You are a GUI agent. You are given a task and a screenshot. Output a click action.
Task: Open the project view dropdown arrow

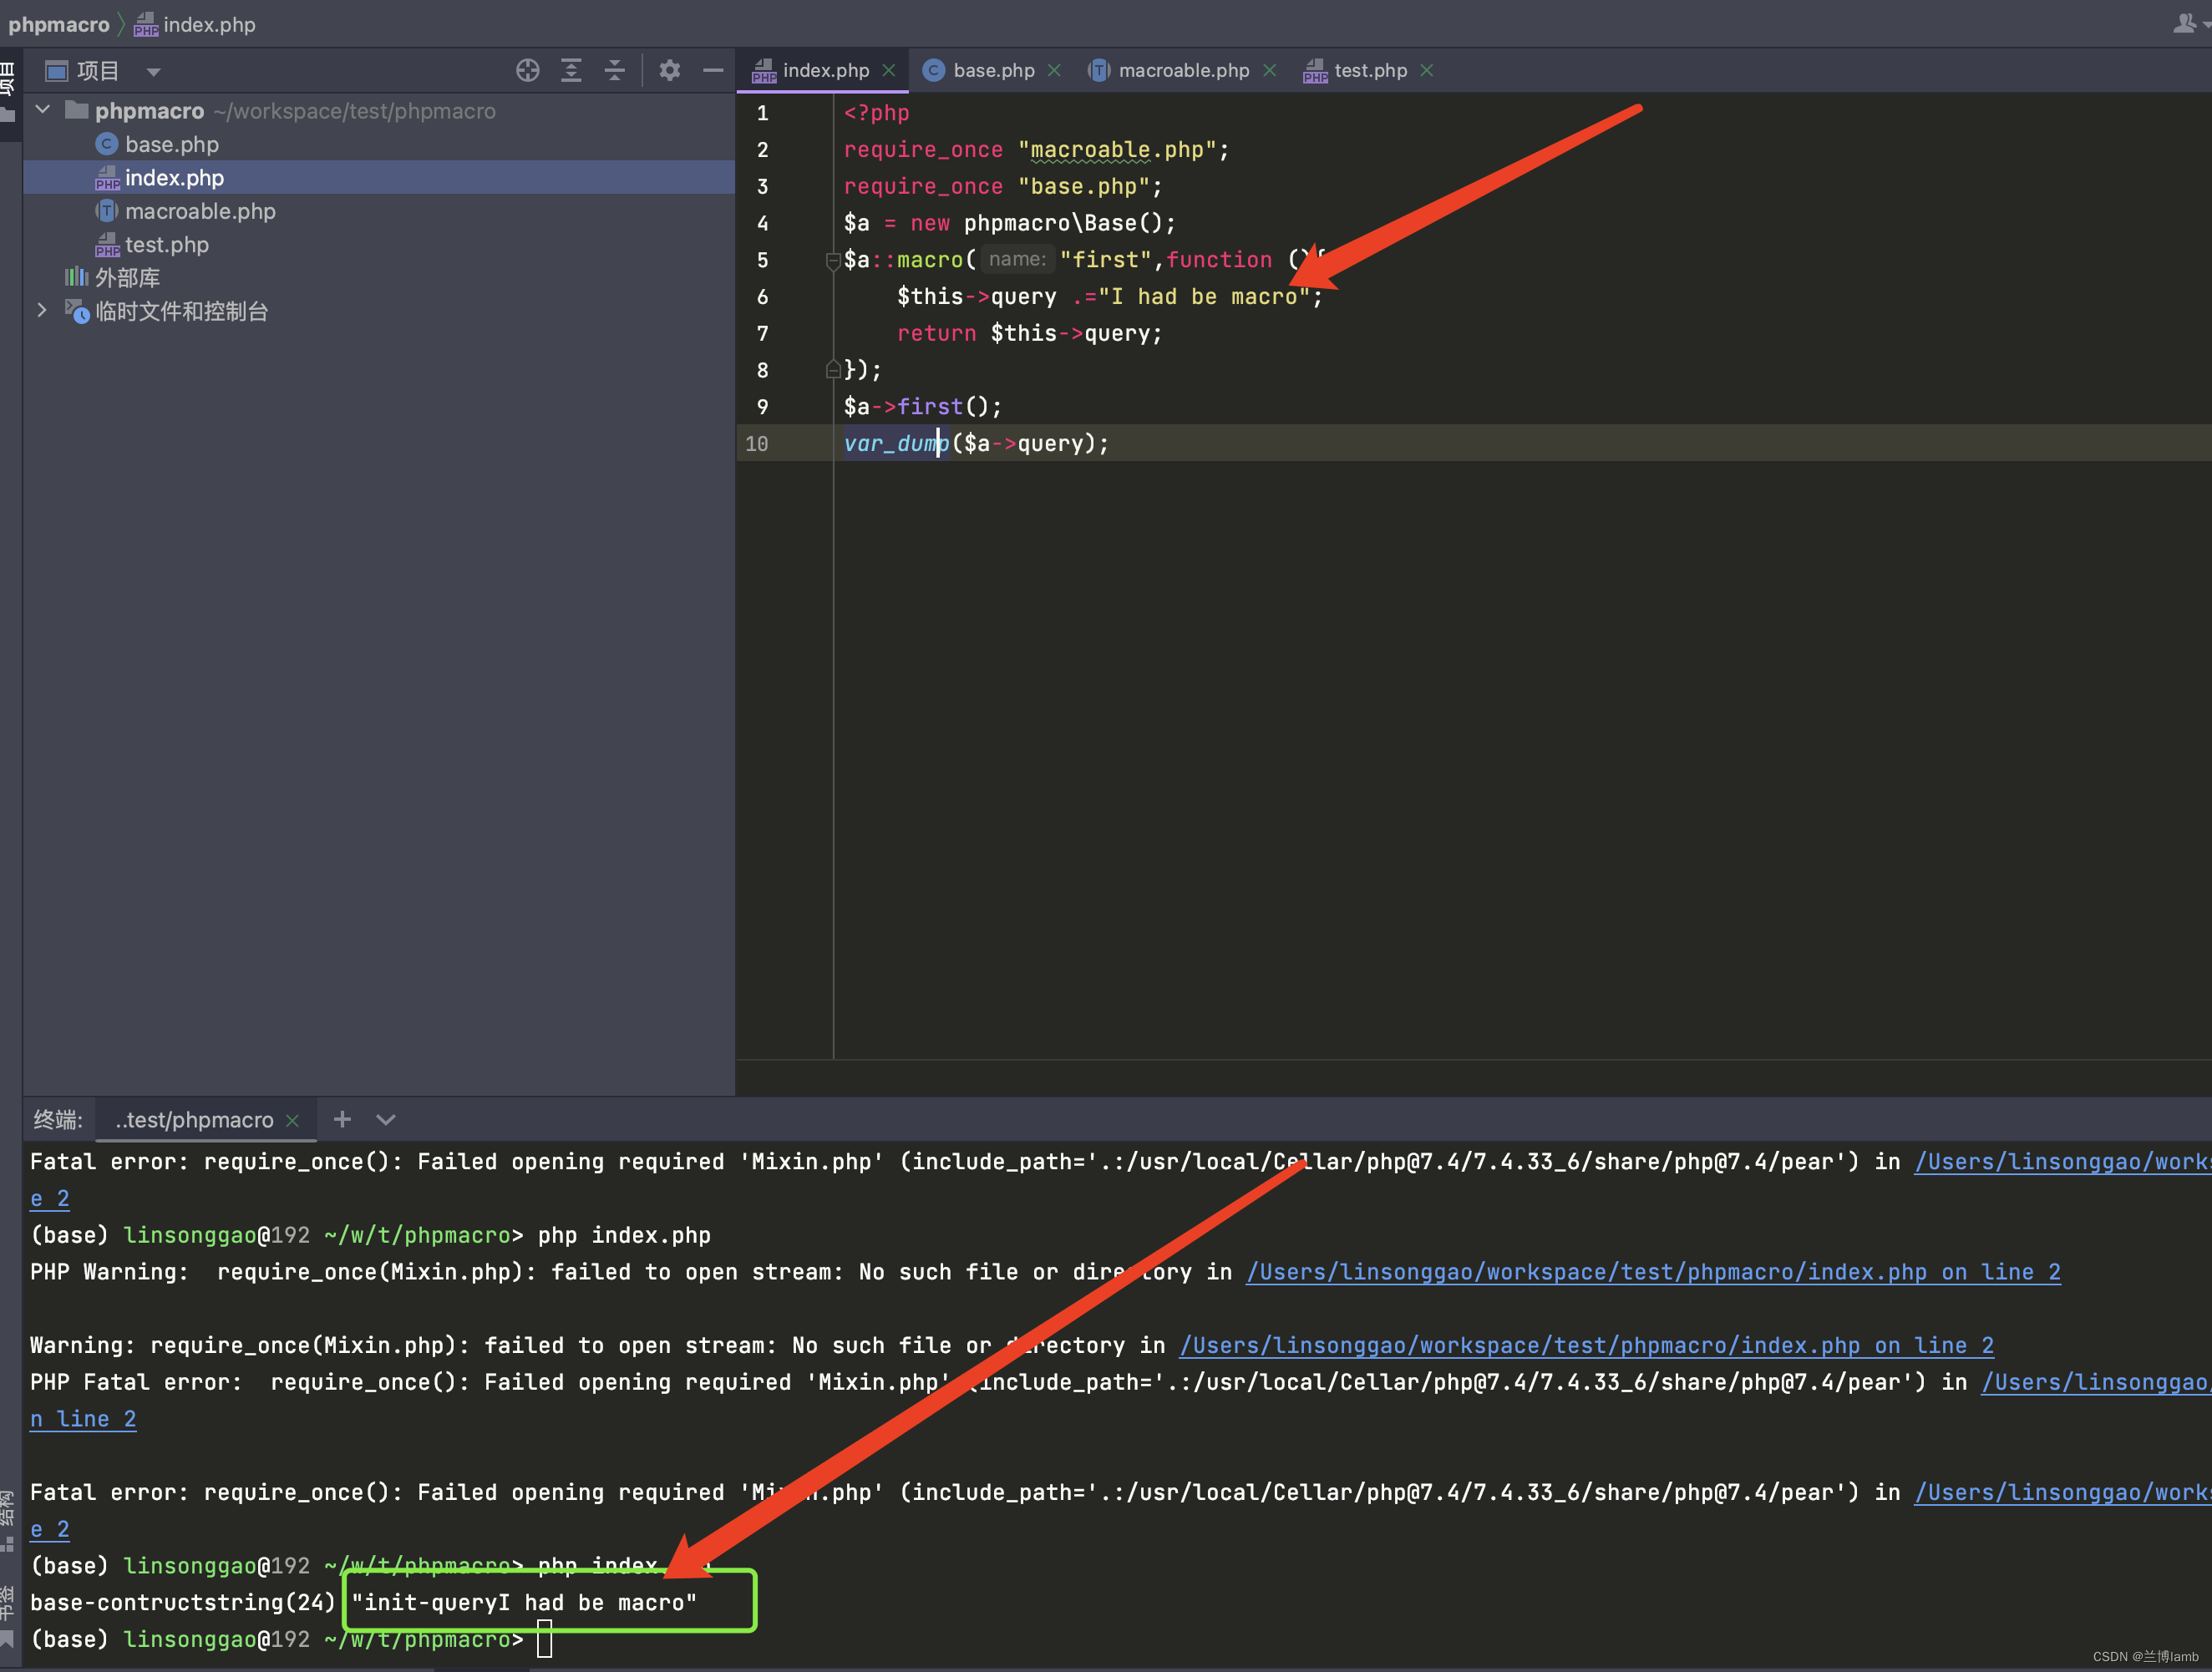(153, 72)
